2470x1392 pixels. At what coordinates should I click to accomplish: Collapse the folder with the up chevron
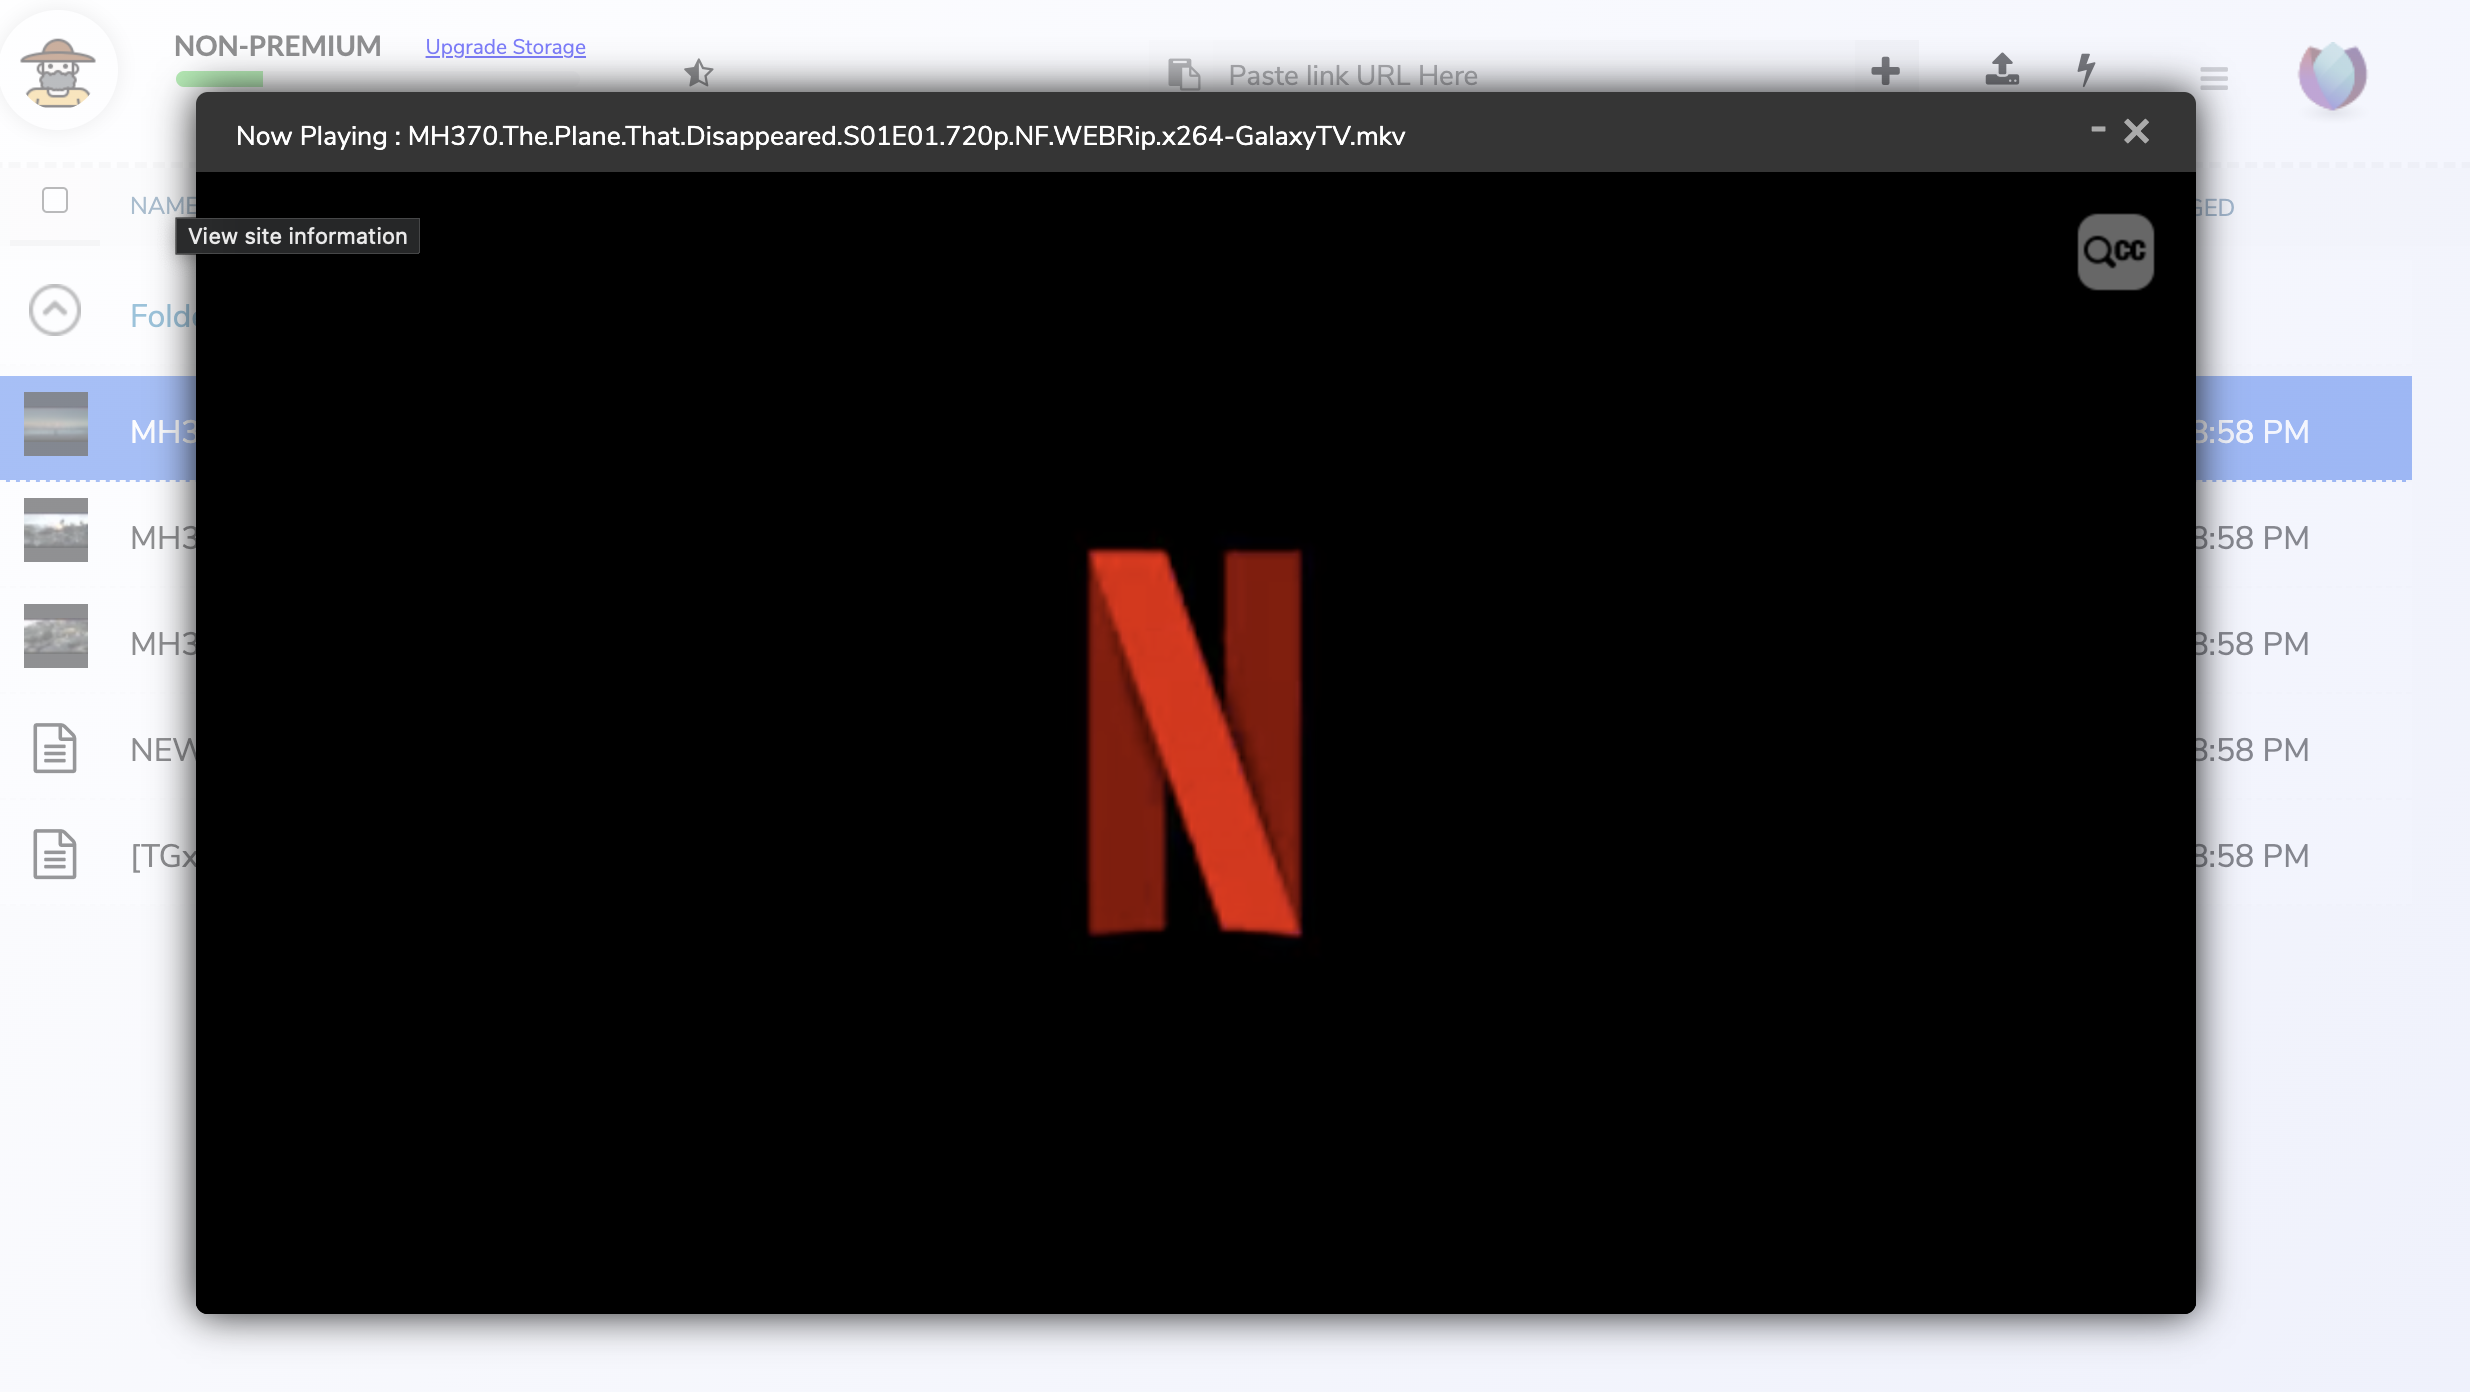55,310
